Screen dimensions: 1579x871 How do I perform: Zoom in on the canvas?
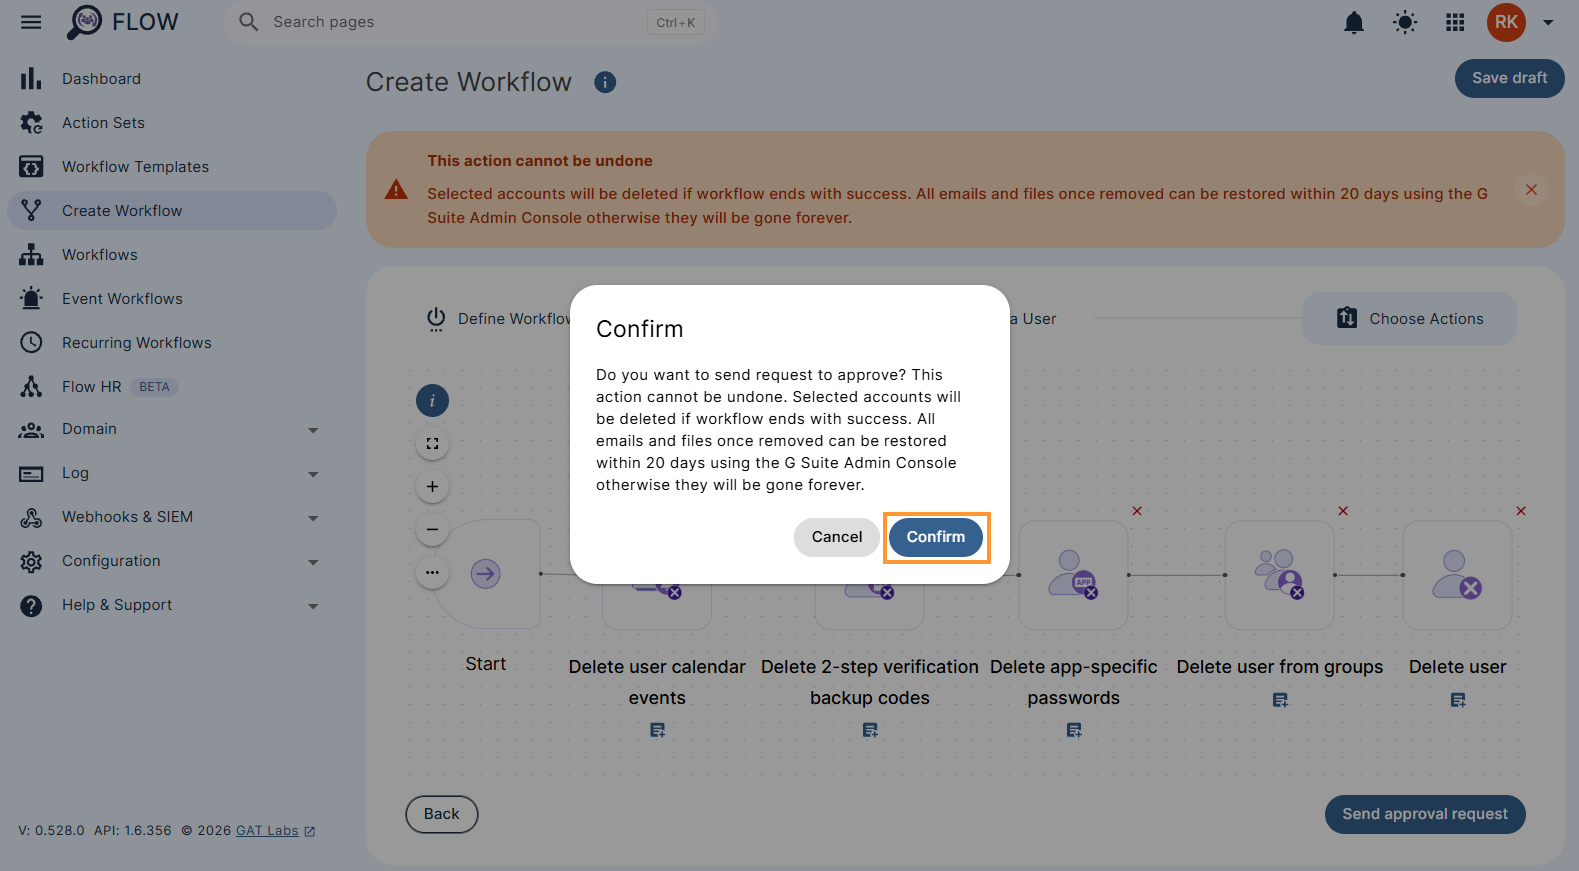point(432,487)
